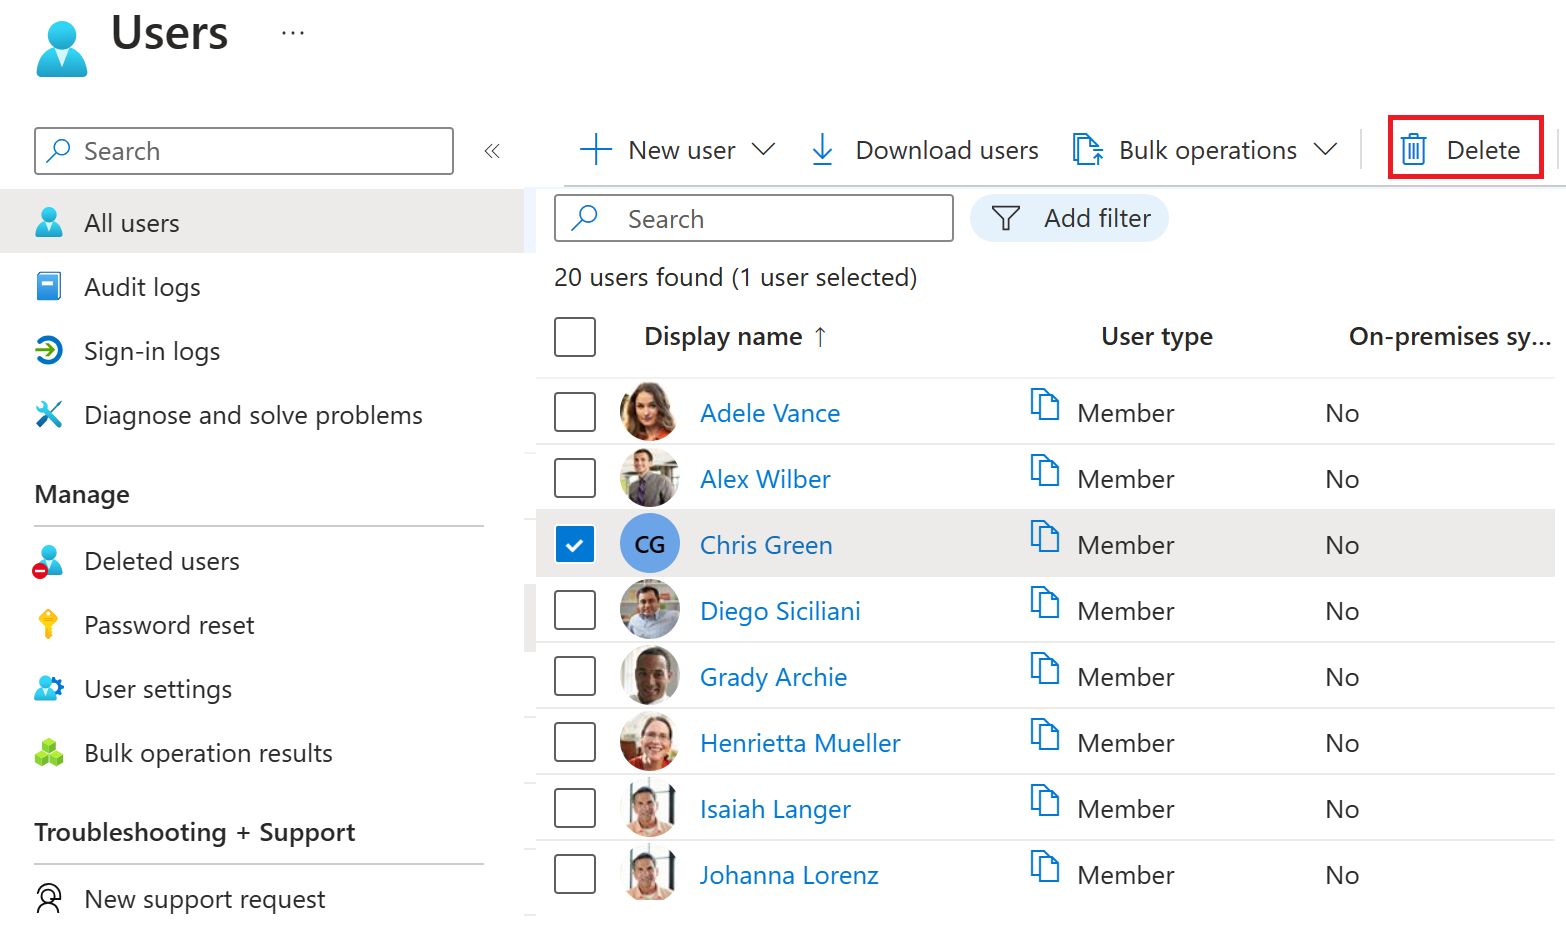
Task: Open Alex Wilber's user profile link
Action: click(765, 479)
